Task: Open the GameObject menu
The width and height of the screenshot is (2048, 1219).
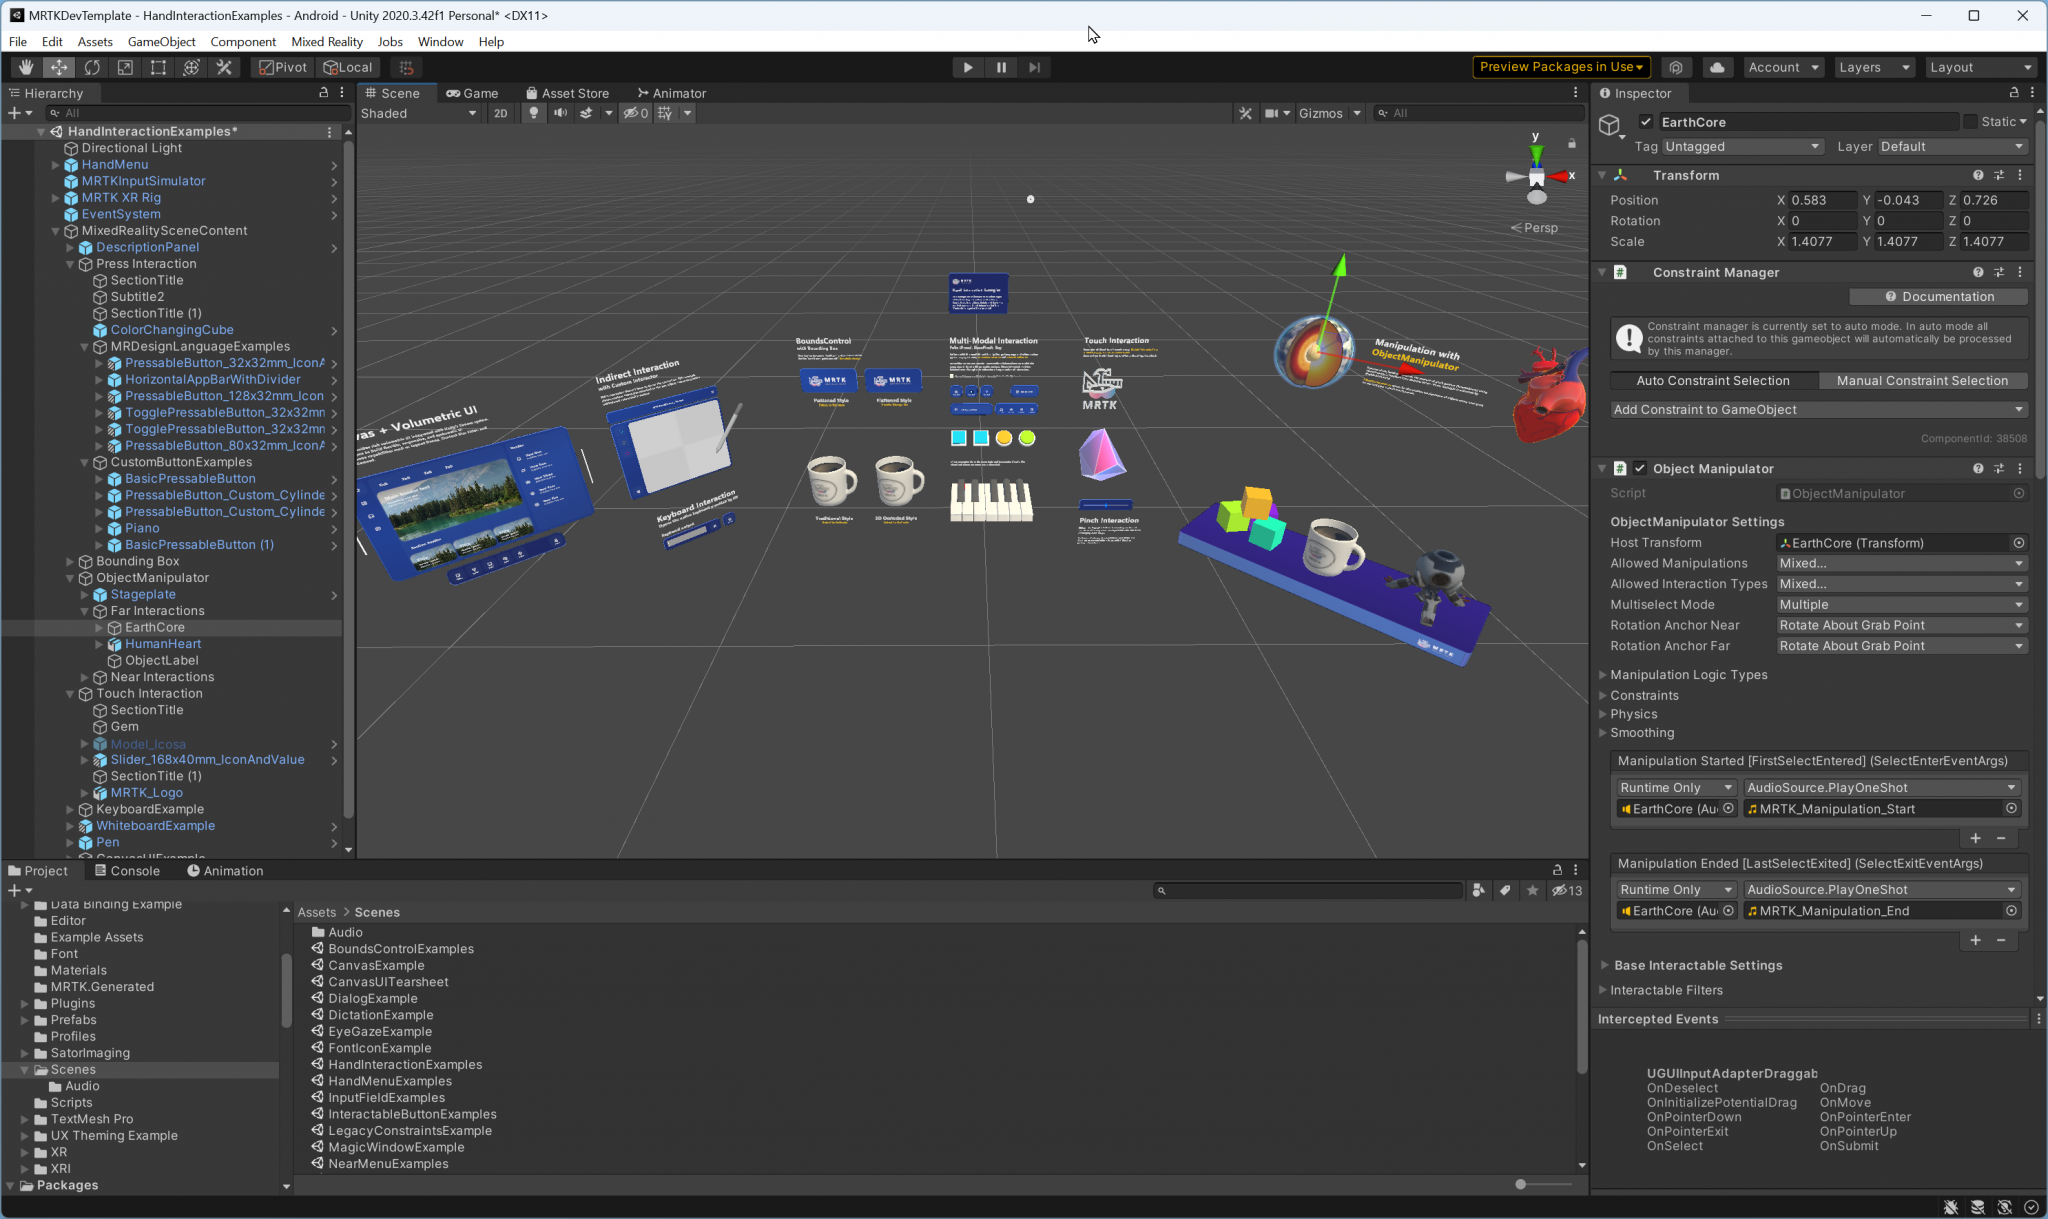Action: tap(162, 41)
